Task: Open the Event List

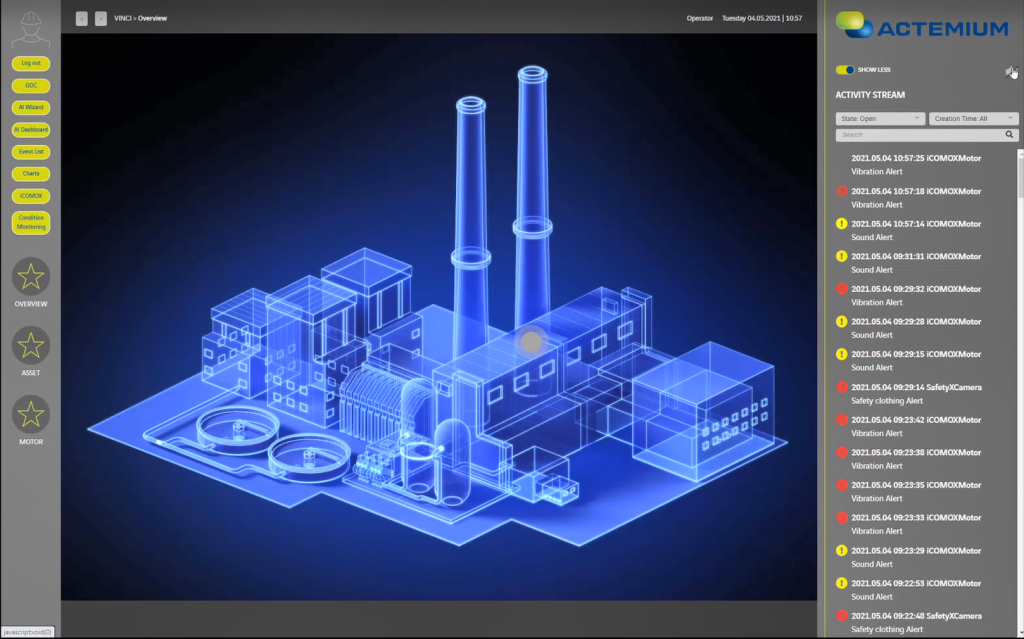Action: pos(30,151)
